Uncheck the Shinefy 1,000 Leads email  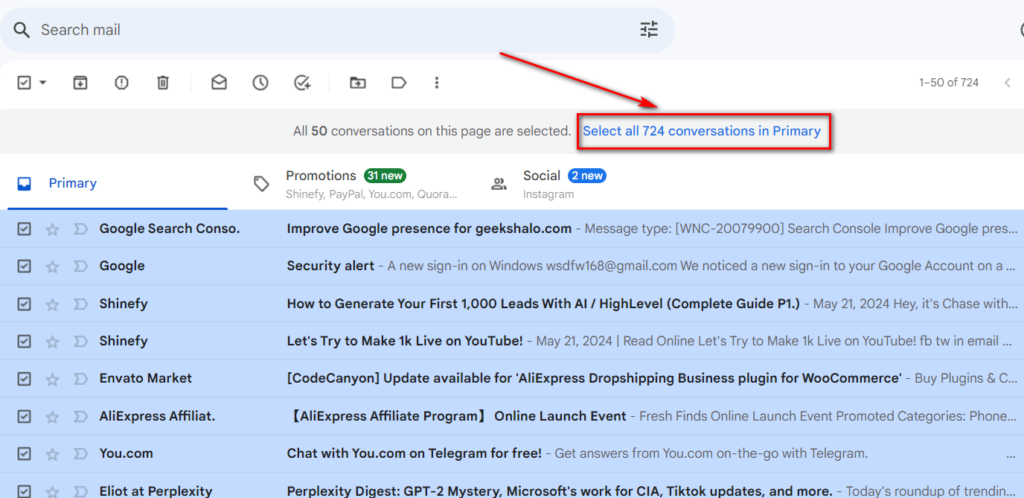[x=24, y=303]
